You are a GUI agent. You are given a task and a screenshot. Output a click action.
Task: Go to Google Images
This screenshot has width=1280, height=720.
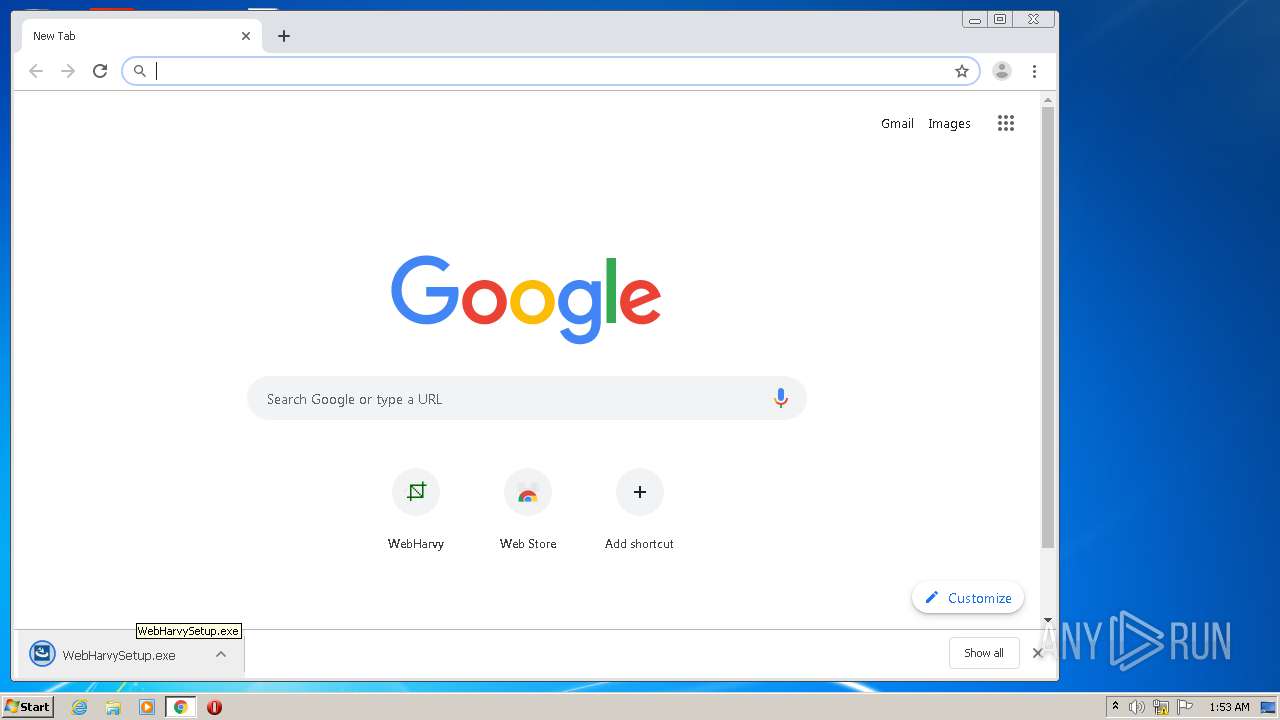click(x=949, y=123)
